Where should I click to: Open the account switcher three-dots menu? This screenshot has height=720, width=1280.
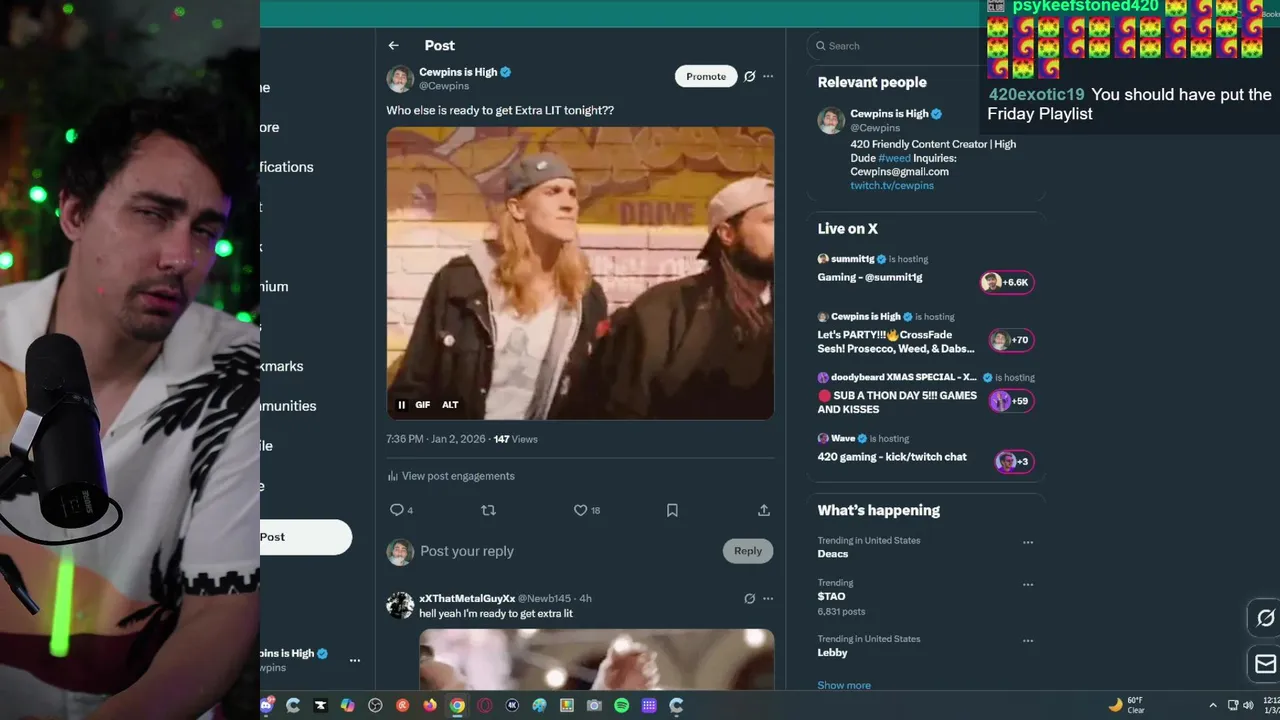point(354,660)
